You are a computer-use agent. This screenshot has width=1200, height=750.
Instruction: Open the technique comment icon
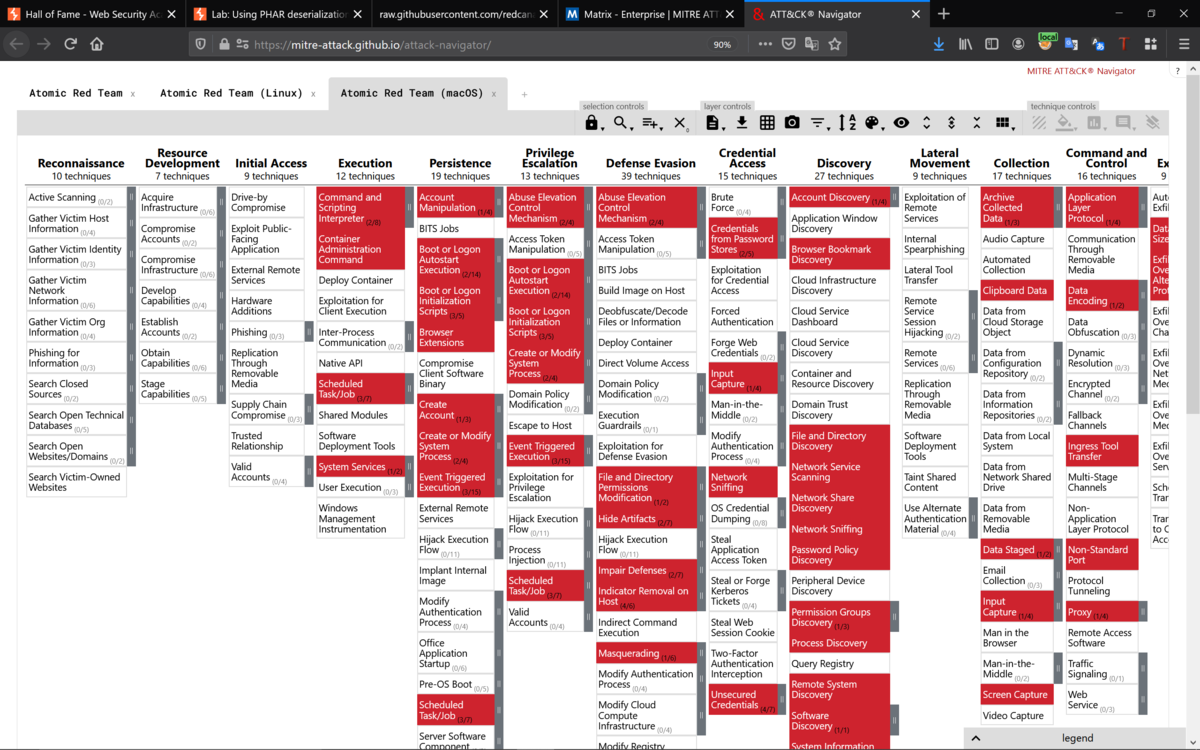(x=1124, y=123)
